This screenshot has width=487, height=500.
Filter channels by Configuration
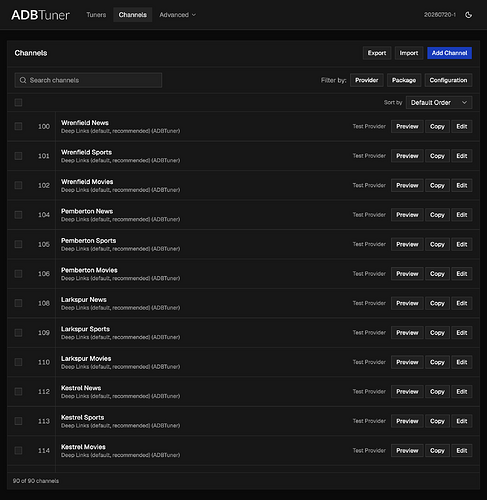coord(448,80)
